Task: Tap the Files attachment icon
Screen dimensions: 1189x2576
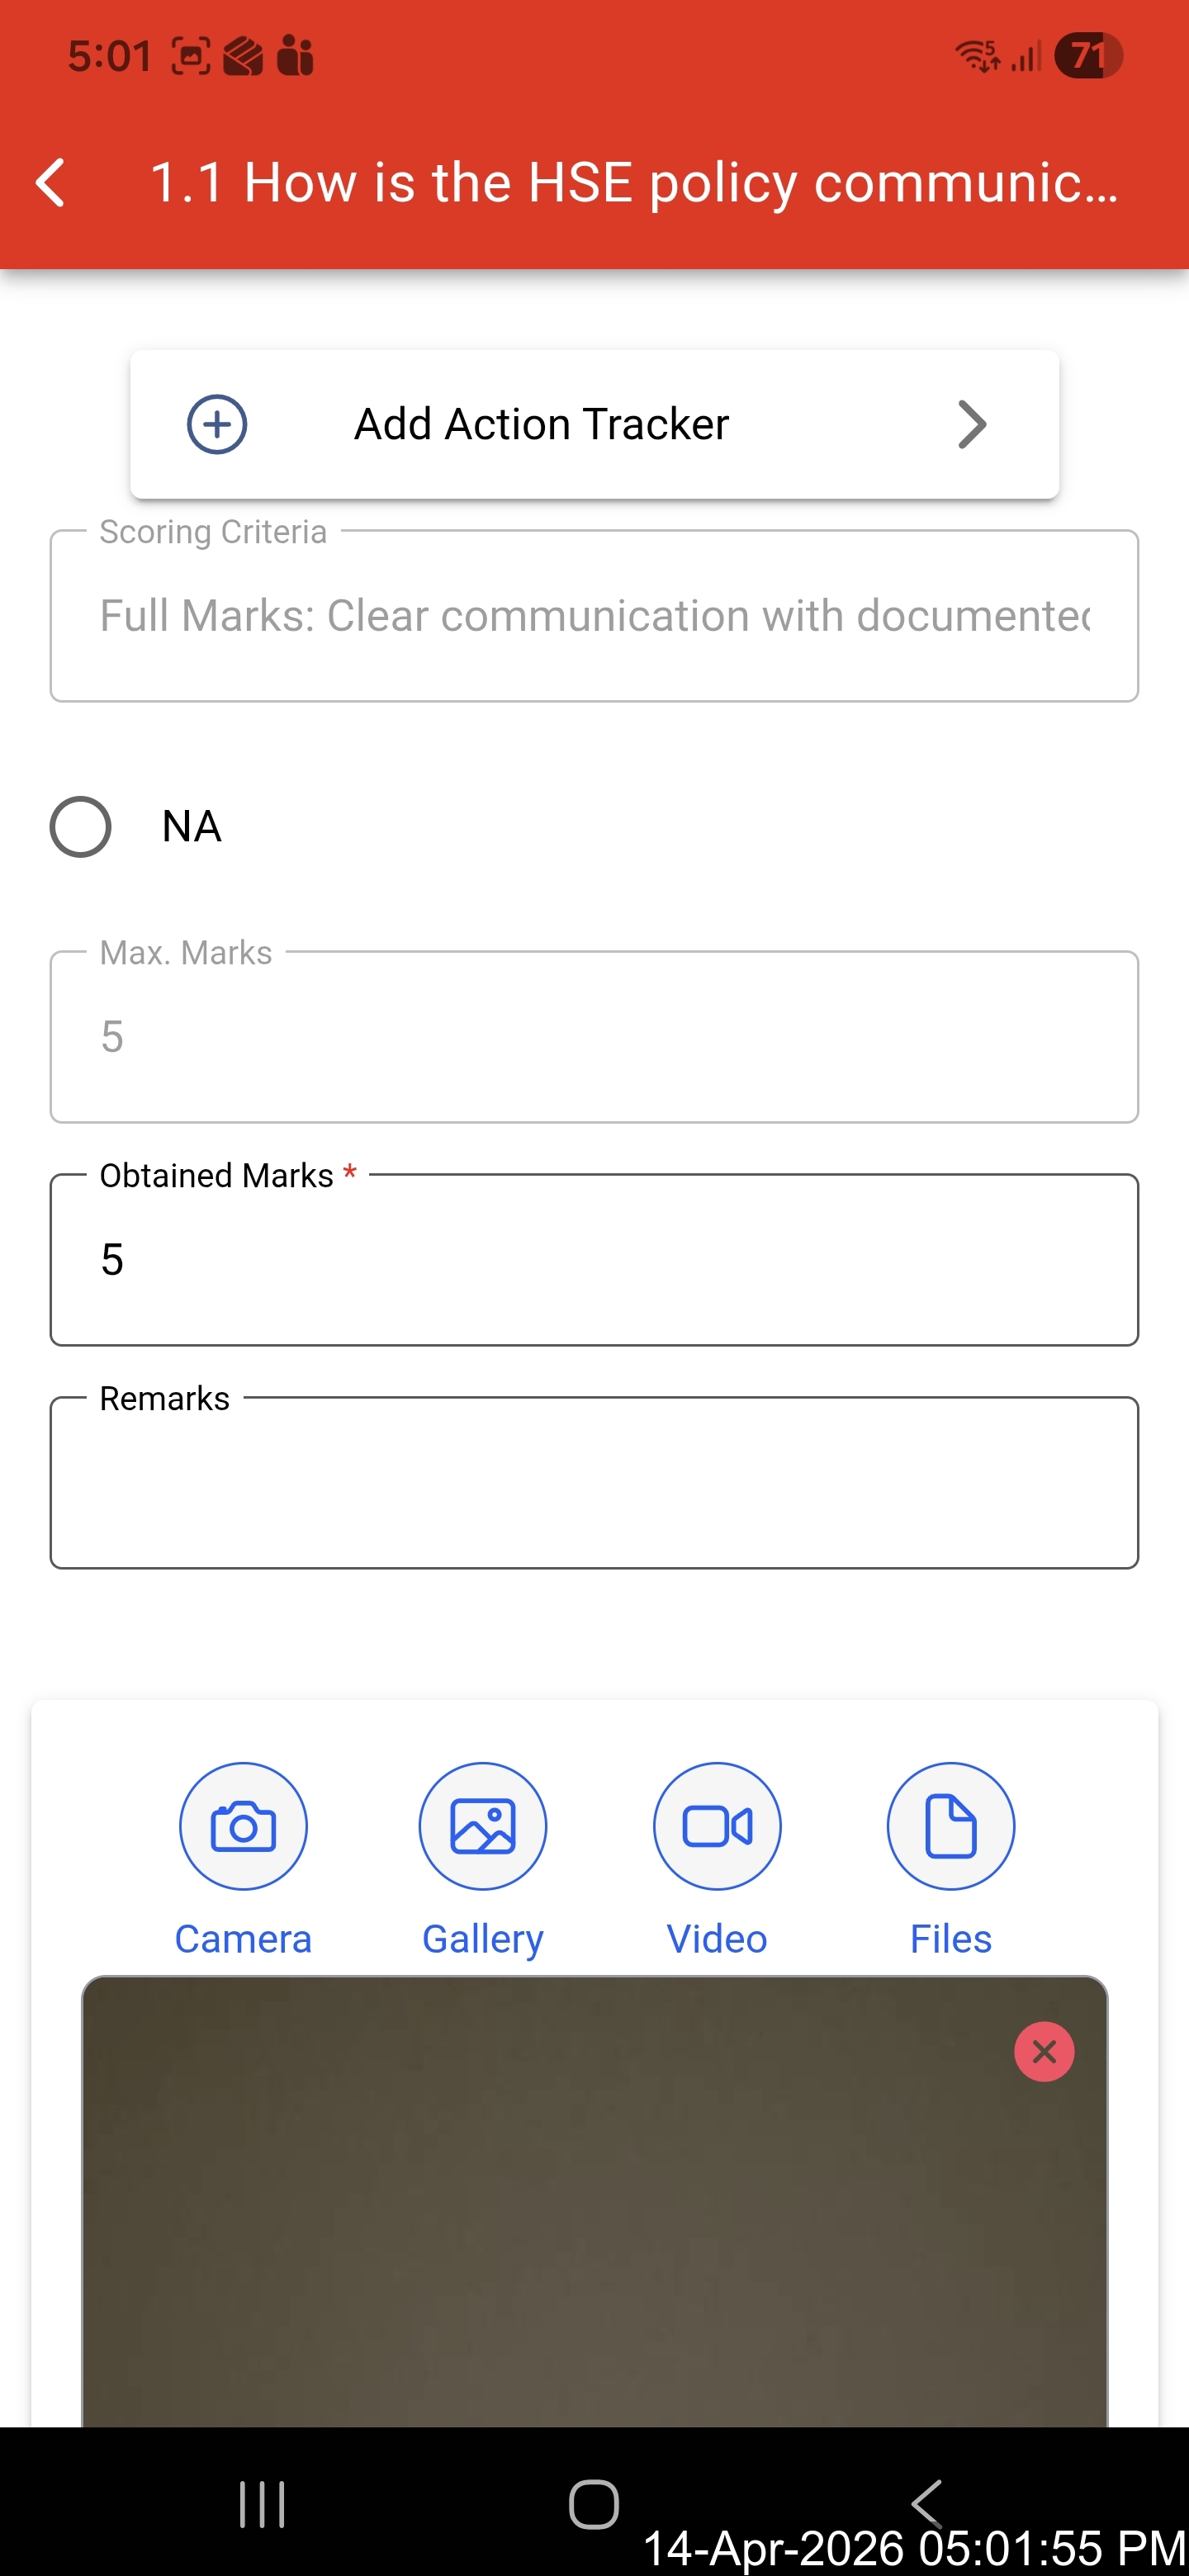Action: coord(951,1826)
